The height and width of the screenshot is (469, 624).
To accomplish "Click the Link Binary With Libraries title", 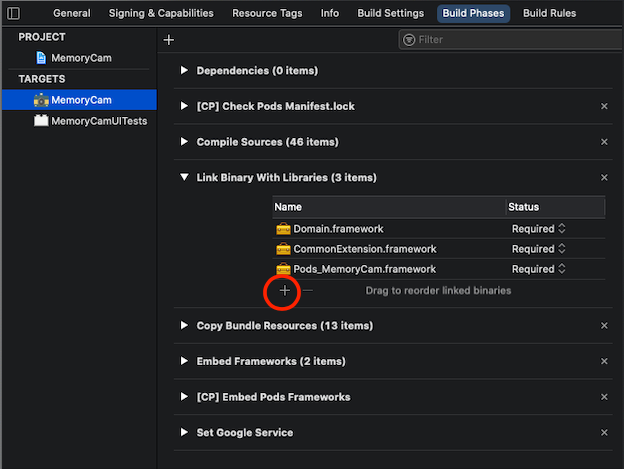I will [287, 177].
